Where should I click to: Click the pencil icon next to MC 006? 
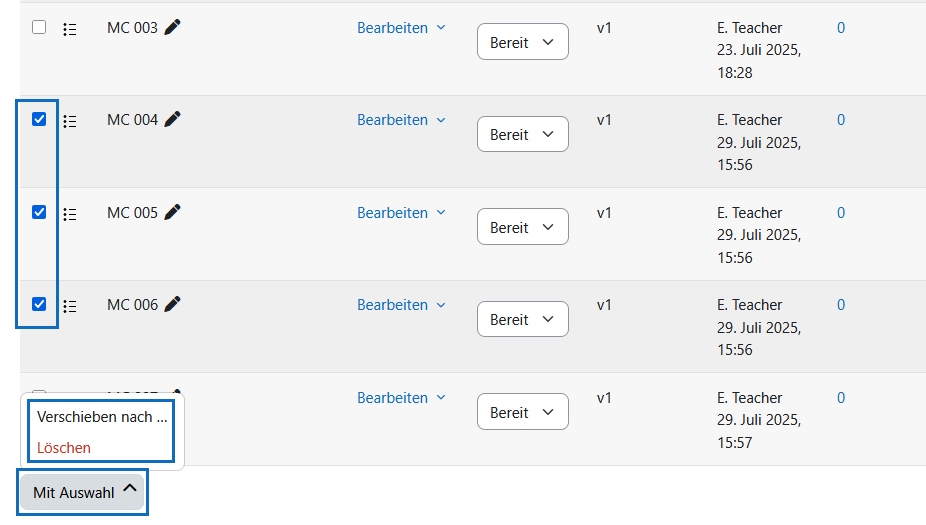point(173,304)
